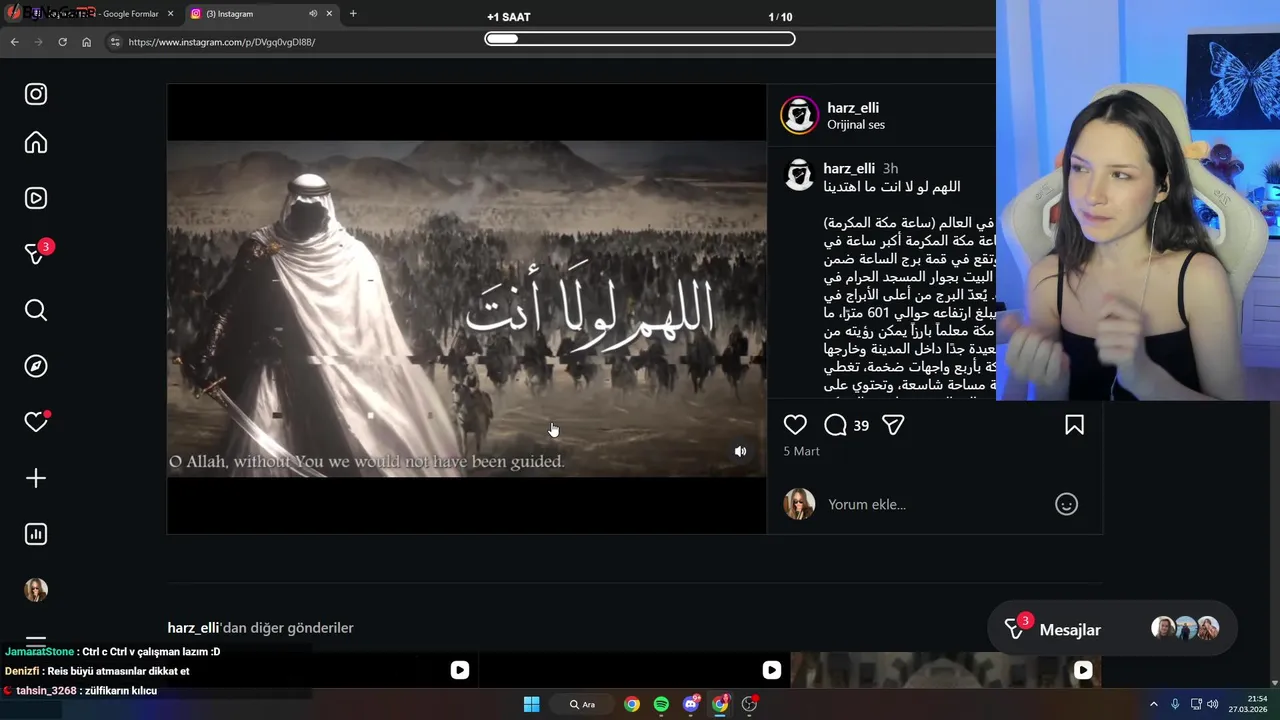Image resolution: width=1280 pixels, height=720 pixels.
Task: Share the post with paper plane icon
Action: tap(893, 425)
